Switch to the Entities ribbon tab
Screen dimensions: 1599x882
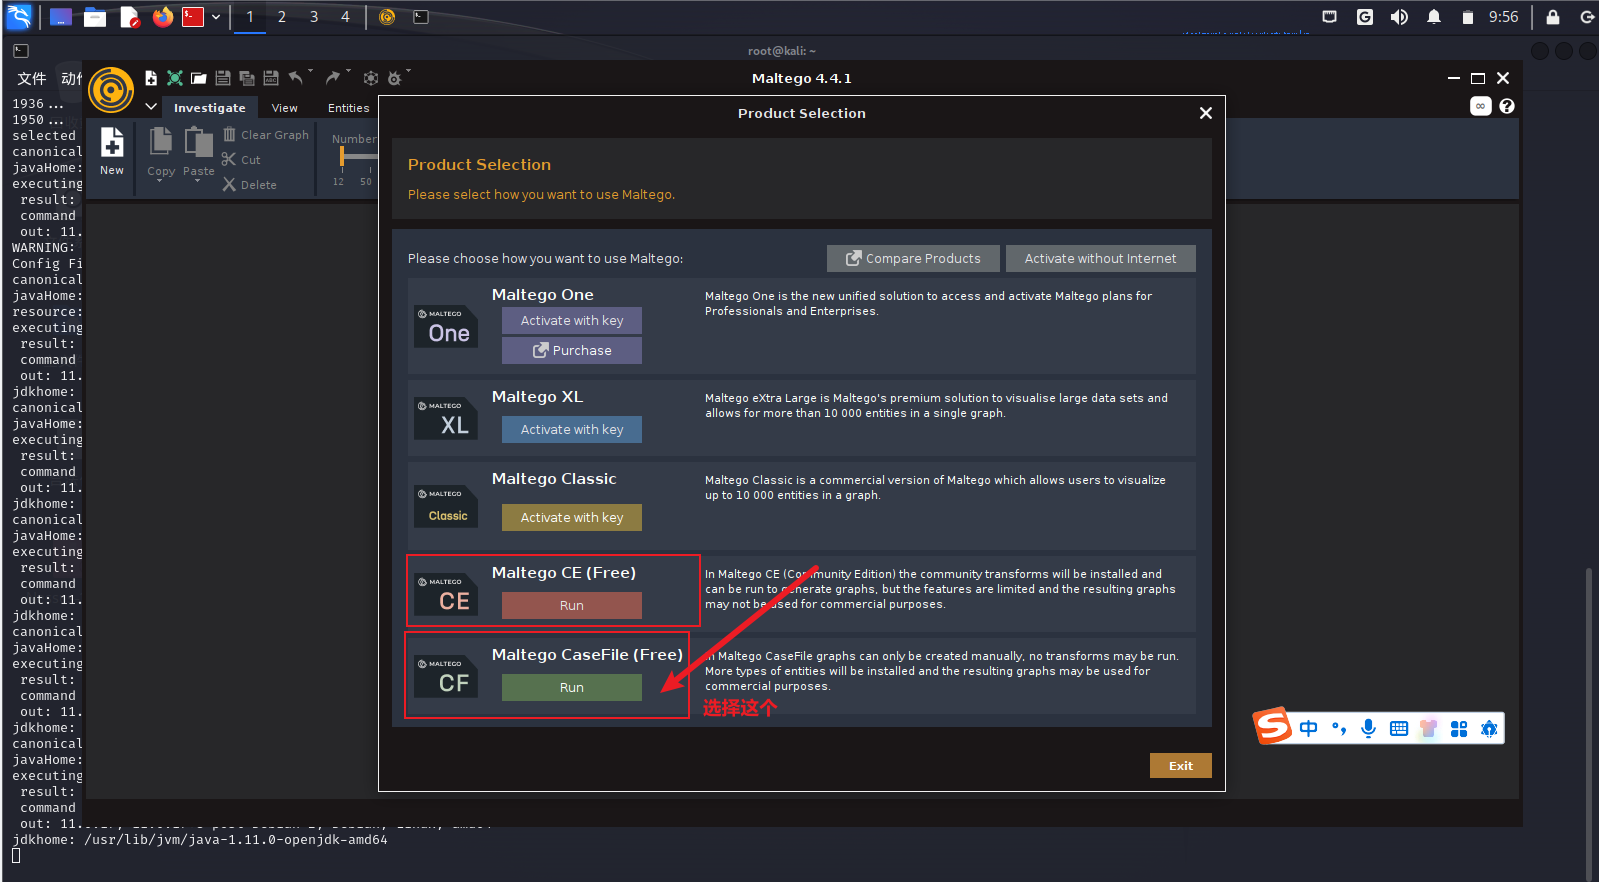349,108
